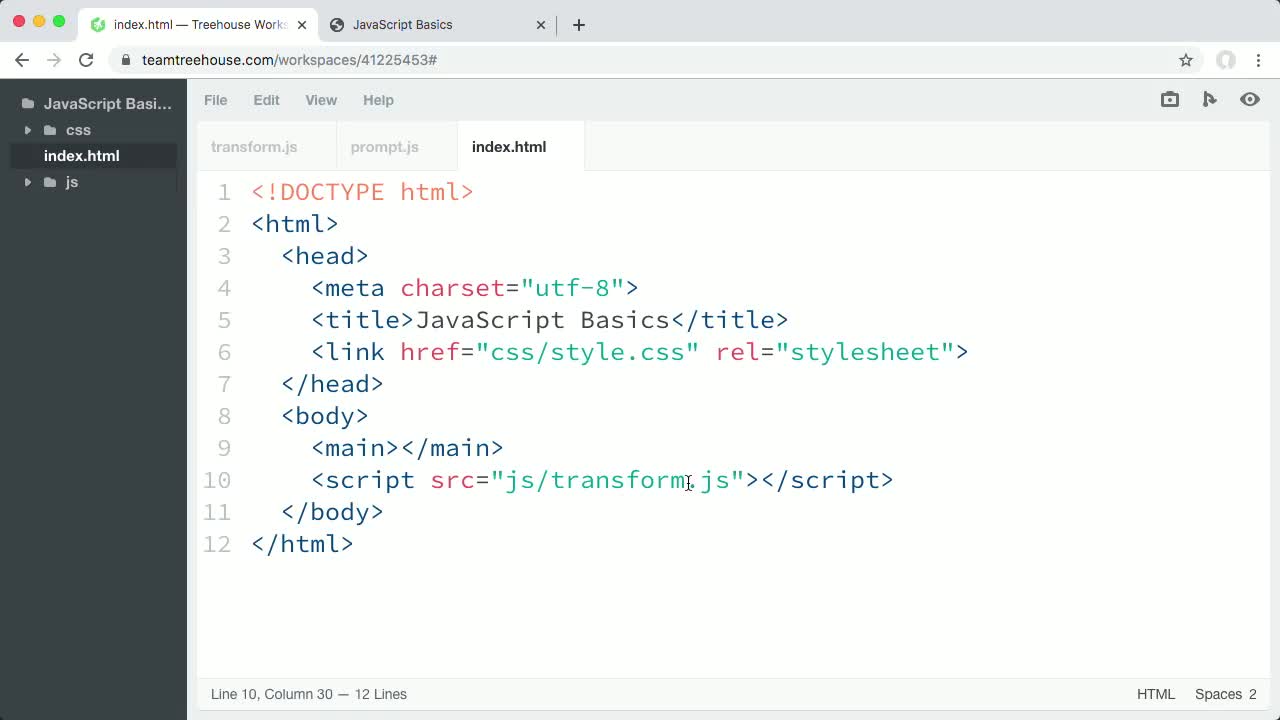This screenshot has height=720, width=1280.
Task: Open the workspace preview eye icon
Action: coord(1249,99)
